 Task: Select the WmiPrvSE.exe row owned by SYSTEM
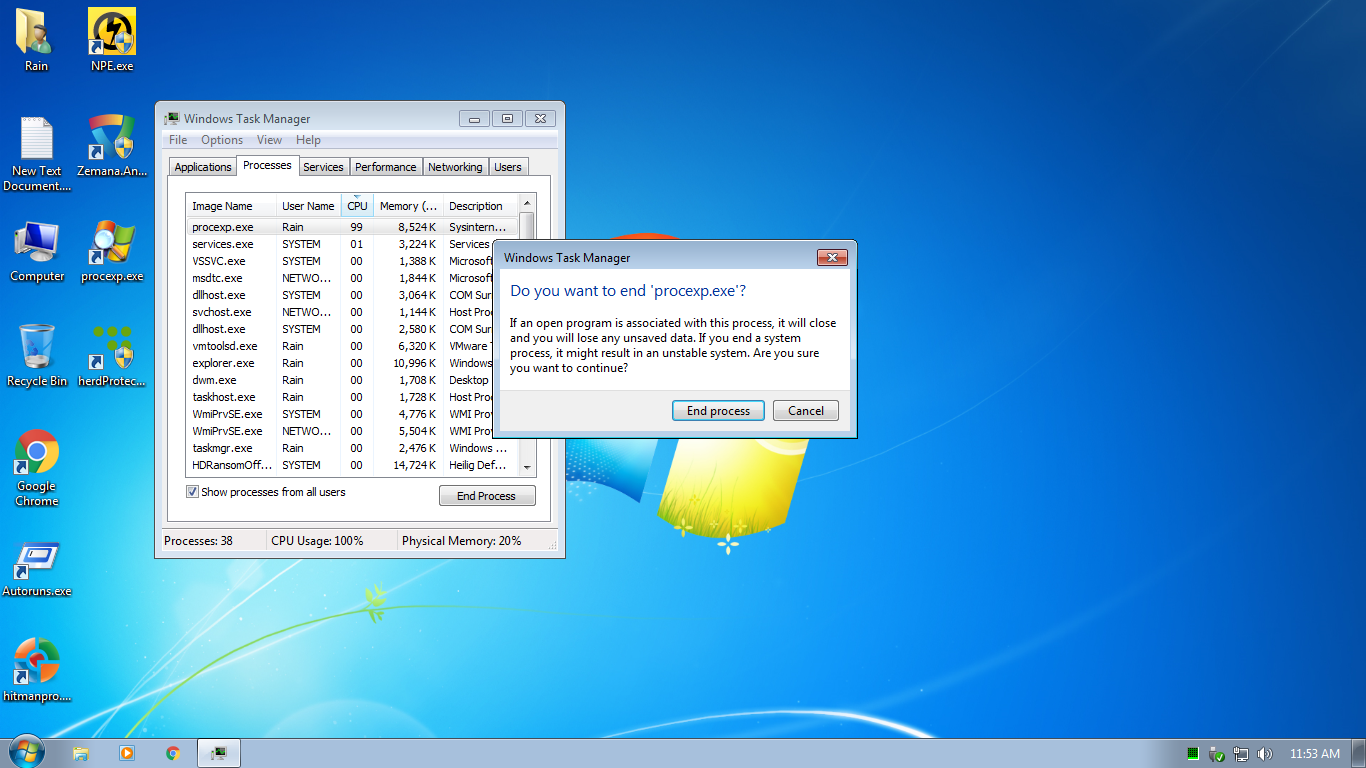[x=353, y=414]
